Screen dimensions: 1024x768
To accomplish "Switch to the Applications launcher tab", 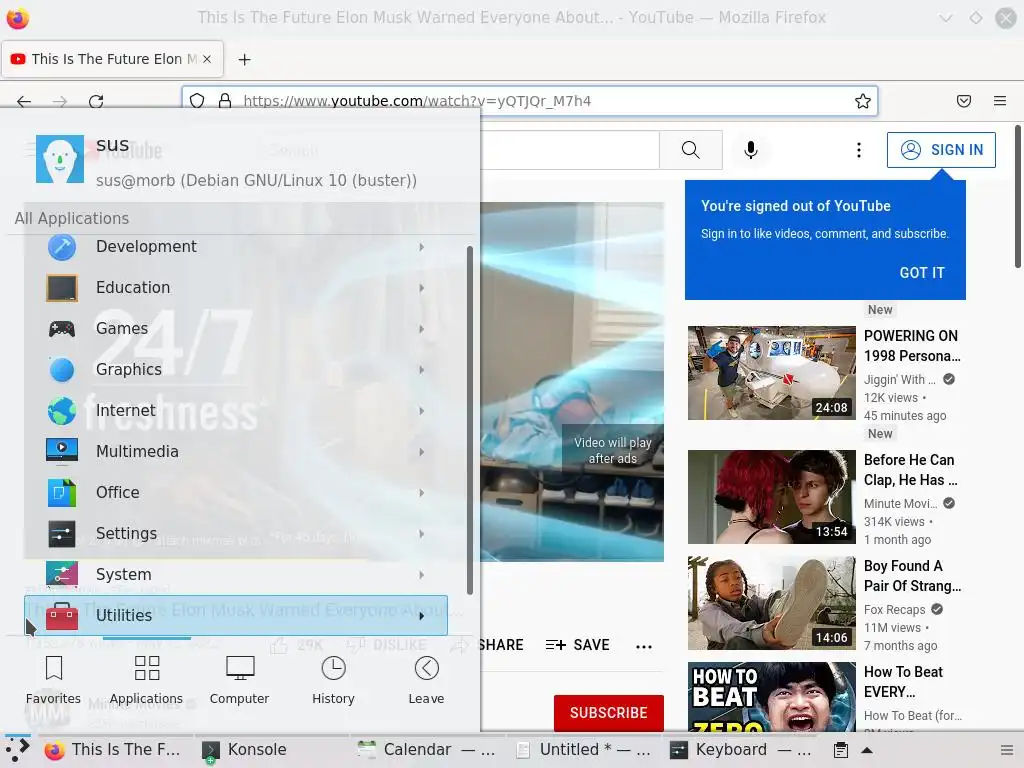I will (146, 681).
